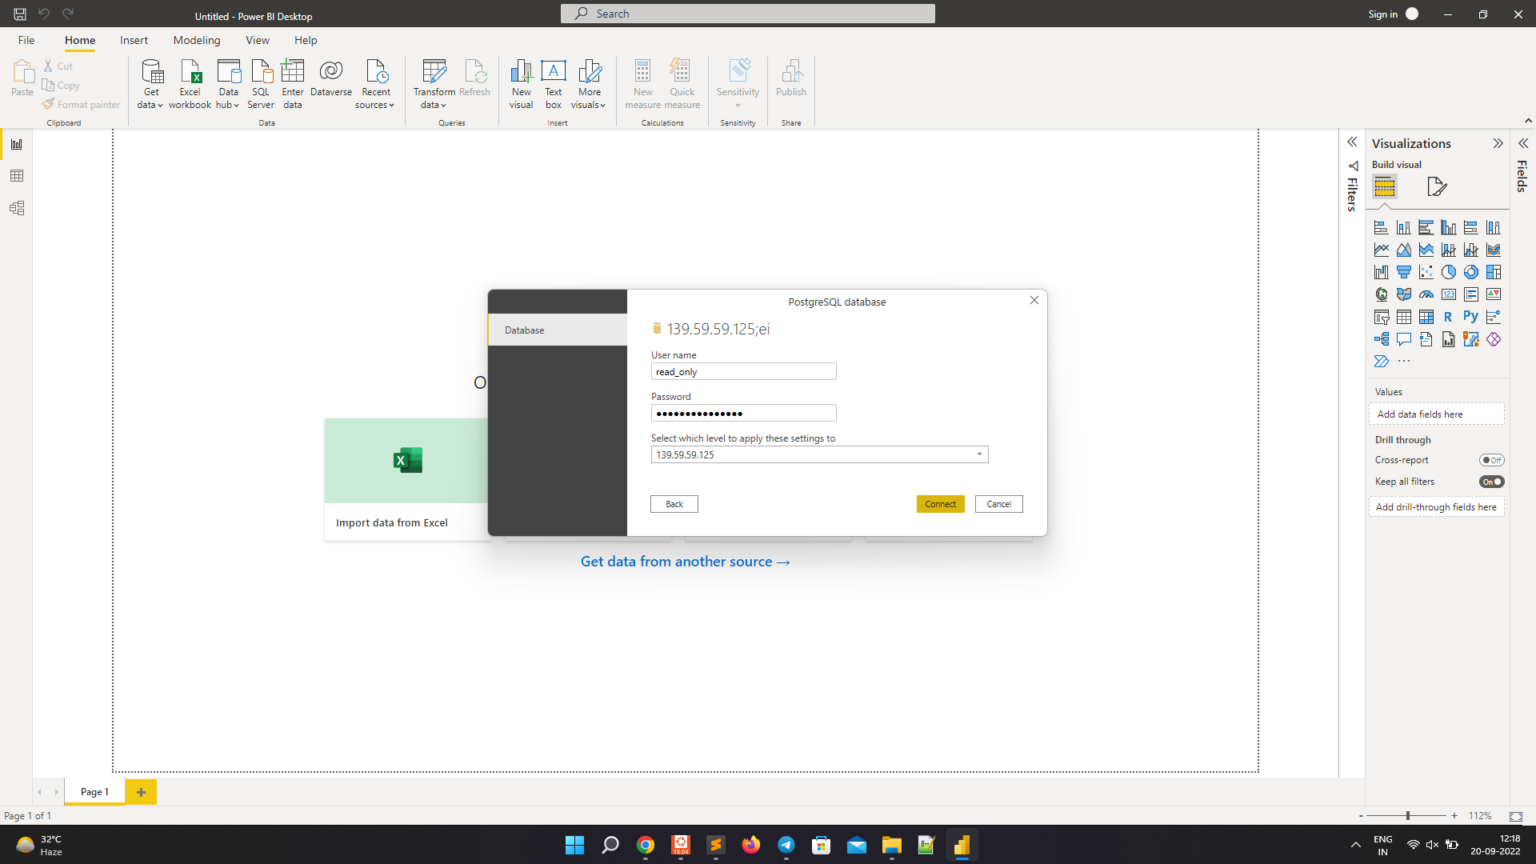Switch to the View ribbon tab
The height and width of the screenshot is (864, 1536).
257,40
